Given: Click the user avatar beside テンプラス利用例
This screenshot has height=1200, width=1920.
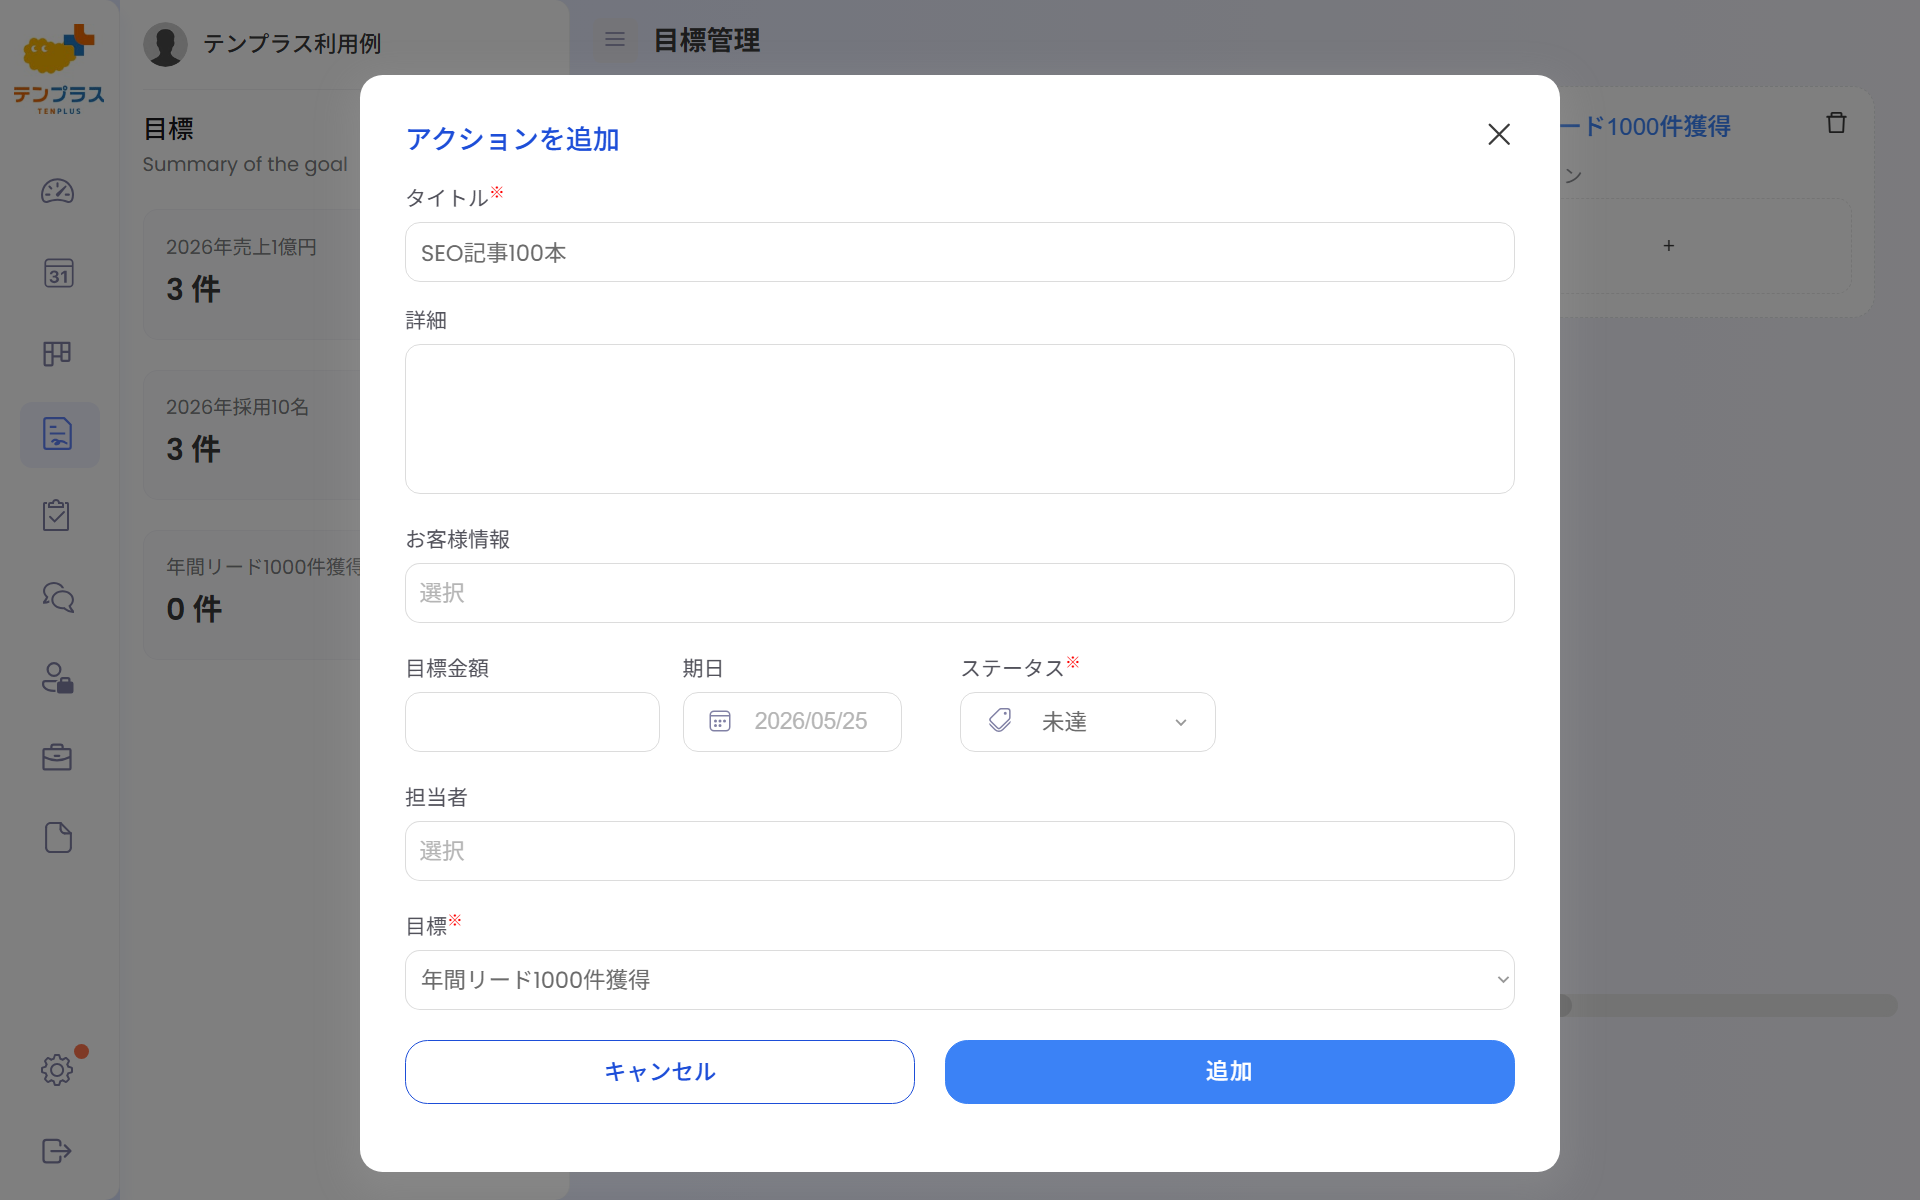Looking at the screenshot, I should click(x=165, y=44).
